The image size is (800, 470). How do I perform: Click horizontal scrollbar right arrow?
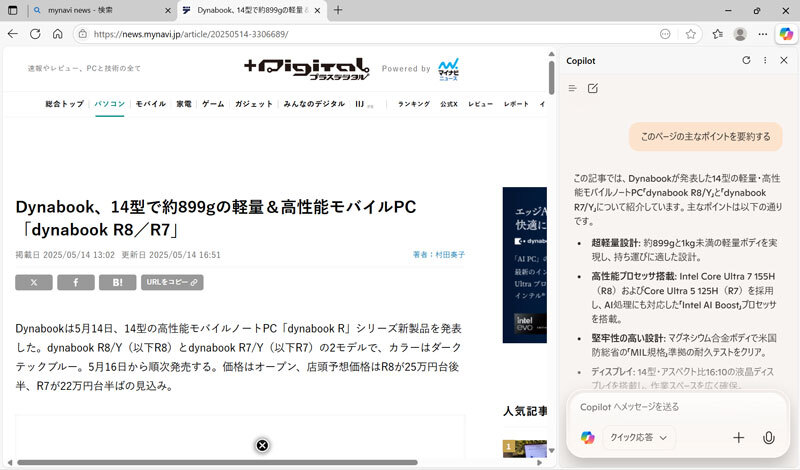tap(539, 462)
